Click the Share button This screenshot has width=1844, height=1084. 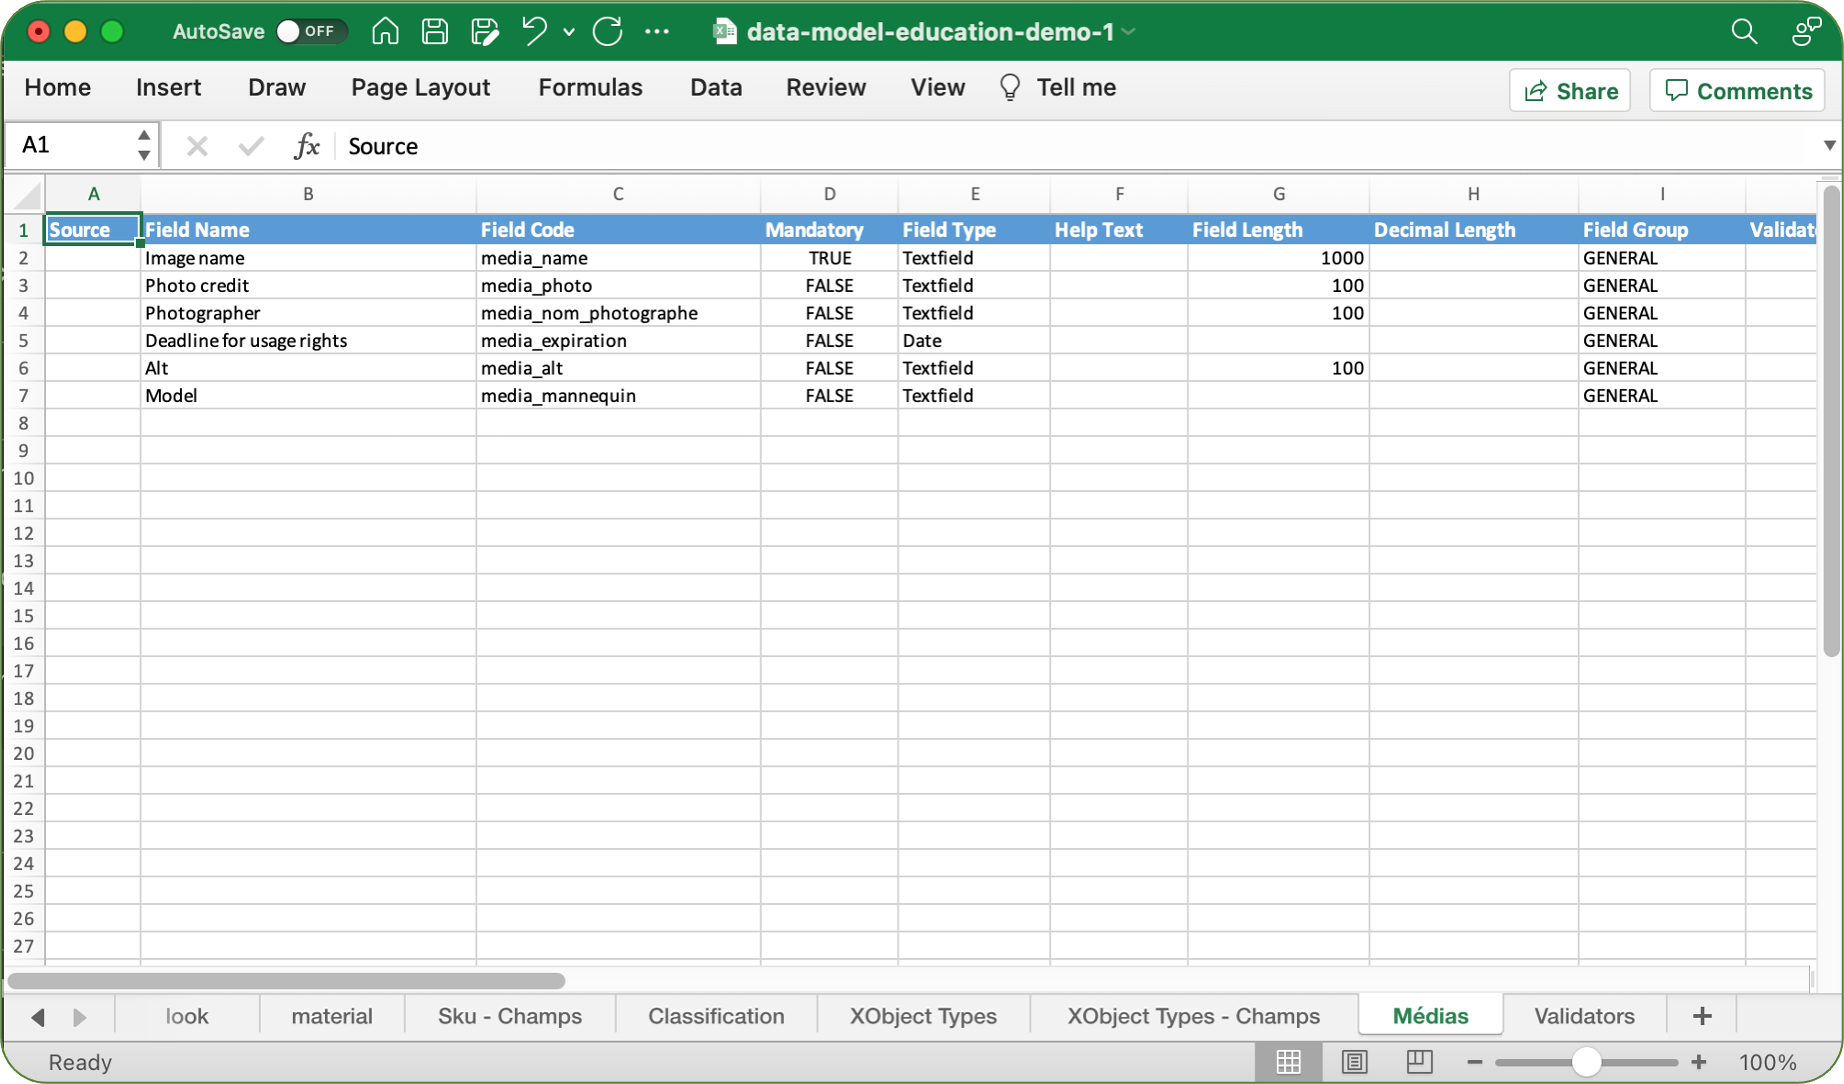[1570, 91]
